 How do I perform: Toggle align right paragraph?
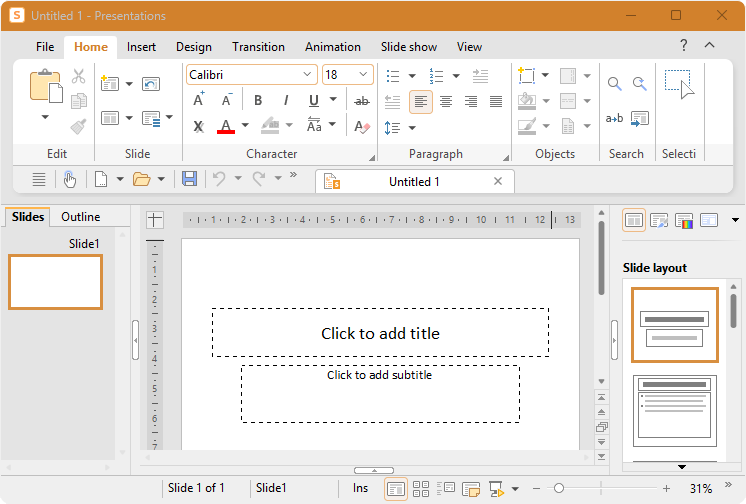pos(471,101)
